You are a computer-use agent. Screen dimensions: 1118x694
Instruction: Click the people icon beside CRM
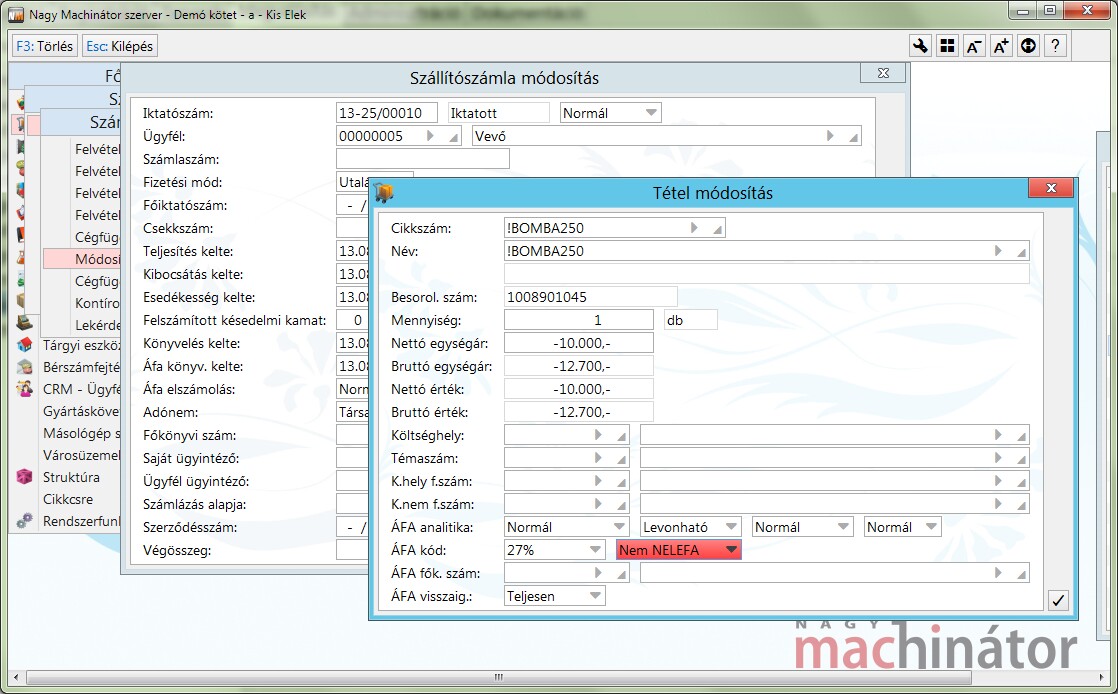[x=24, y=389]
